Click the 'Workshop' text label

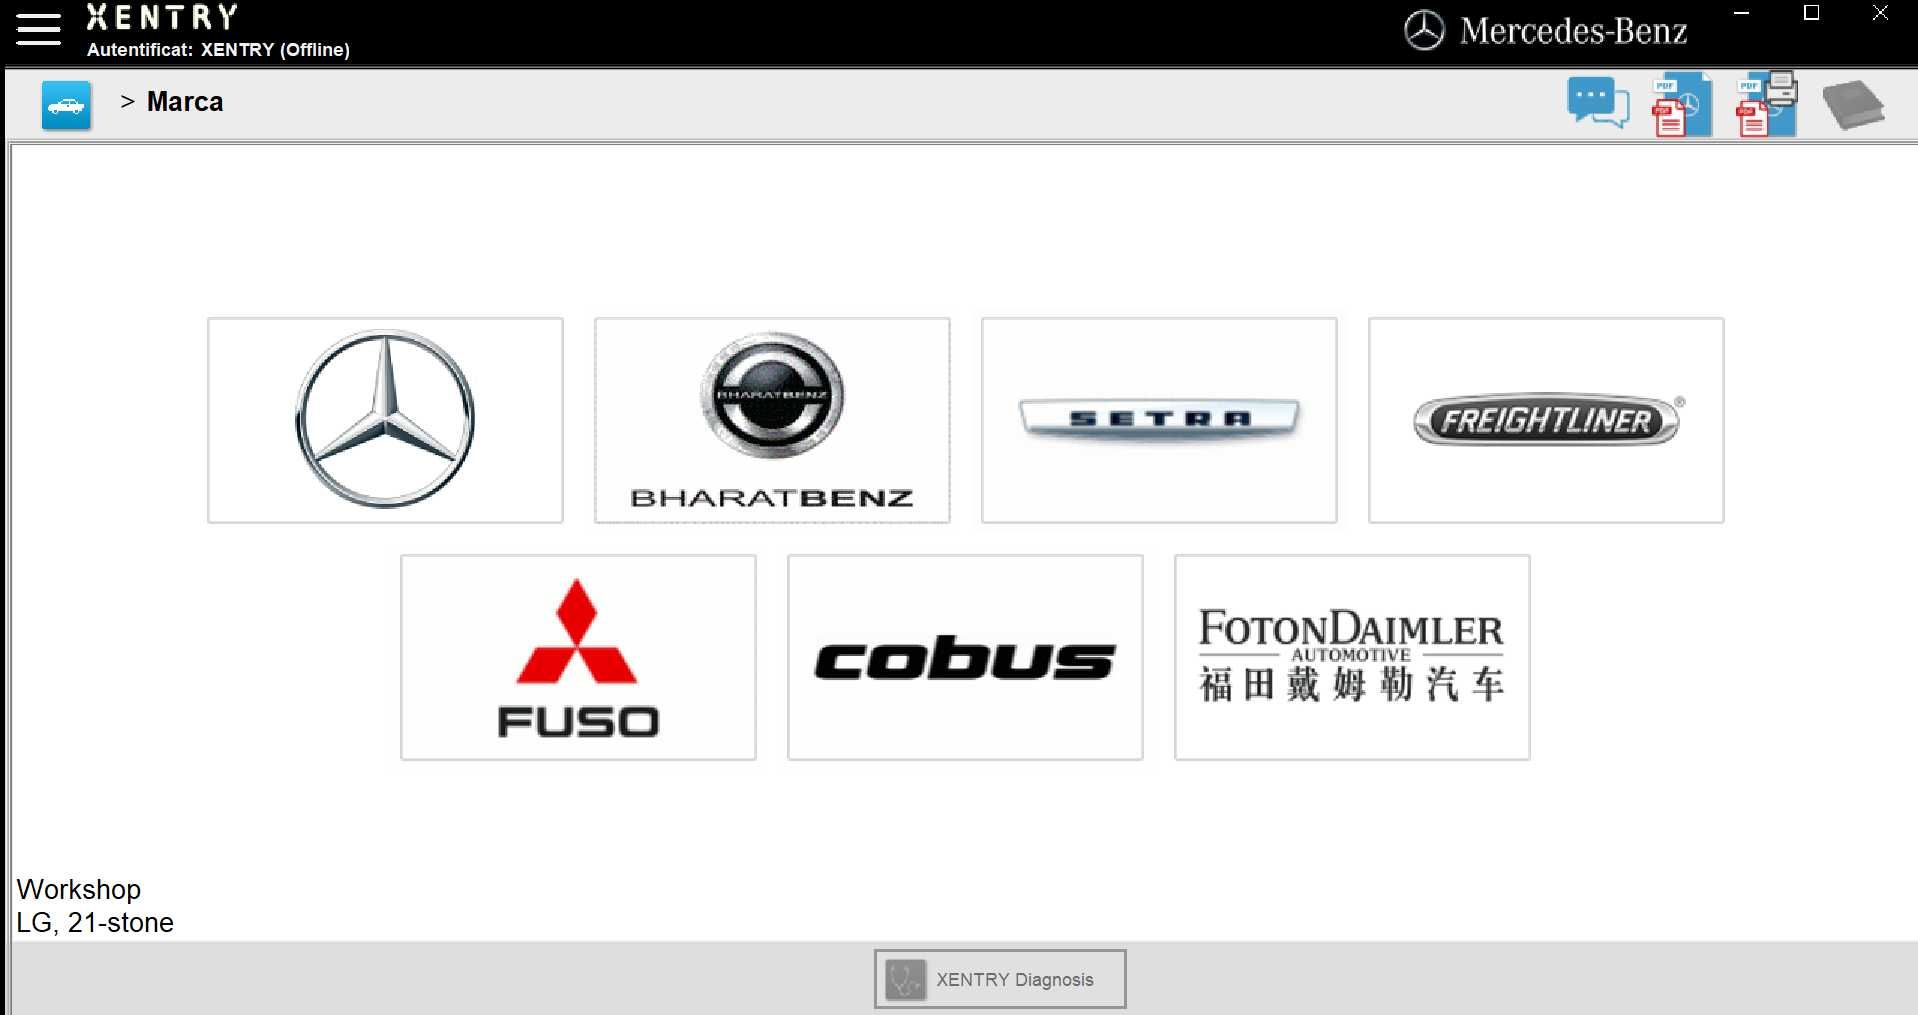(79, 889)
